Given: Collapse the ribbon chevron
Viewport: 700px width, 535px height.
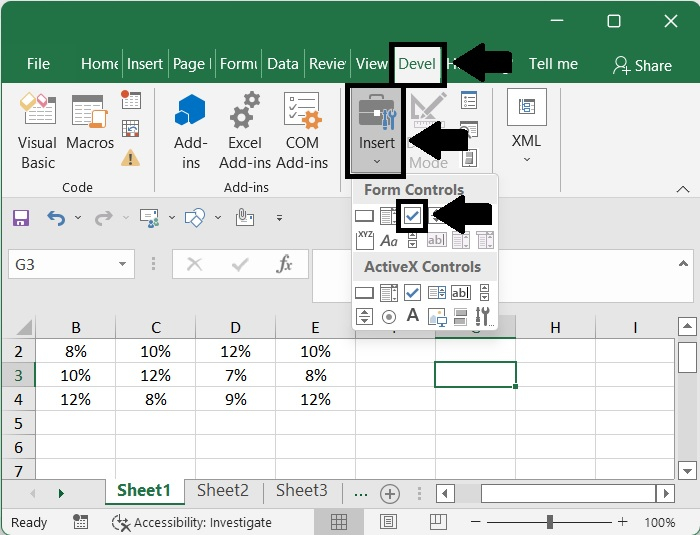Looking at the screenshot, I should [683, 189].
